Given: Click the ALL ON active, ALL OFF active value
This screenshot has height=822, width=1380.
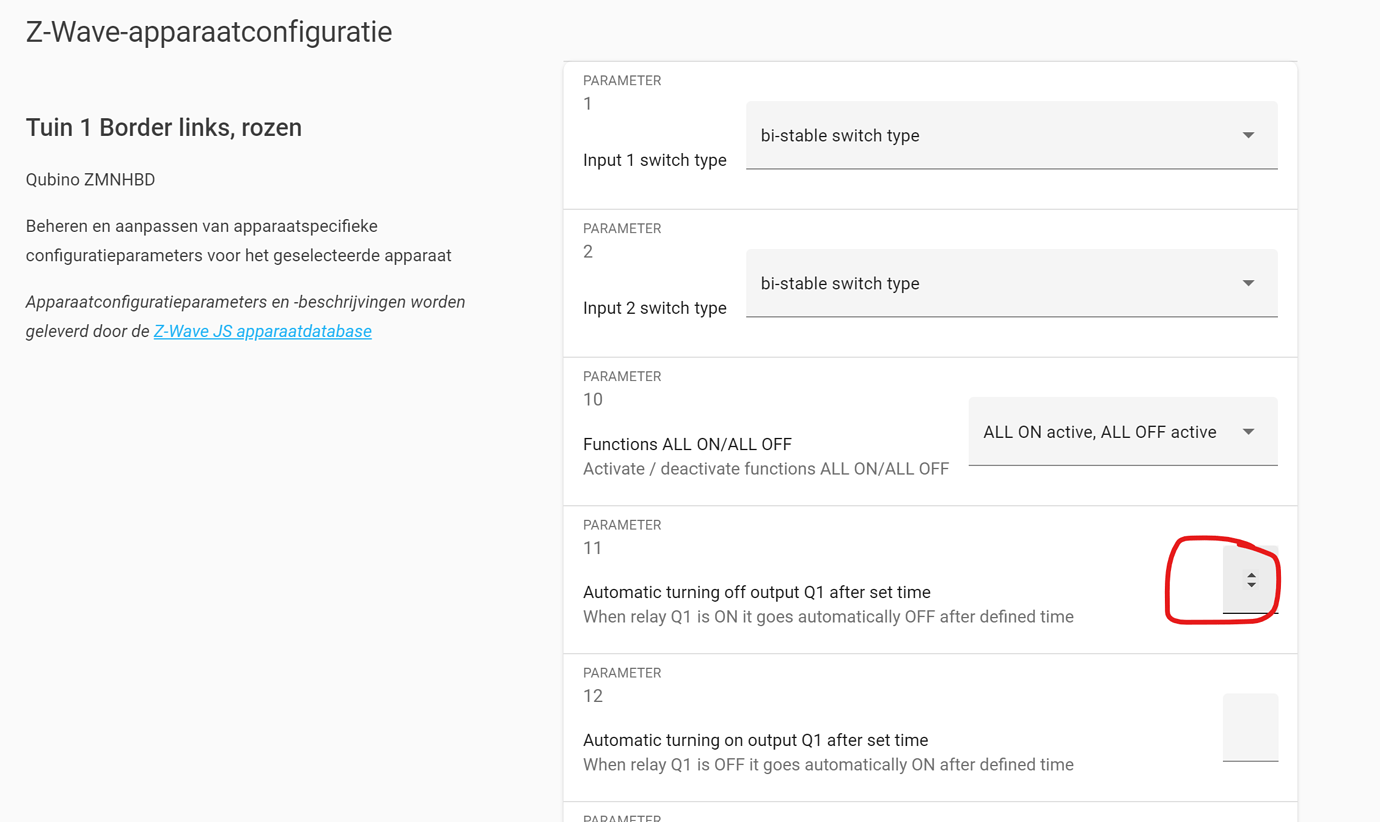Looking at the screenshot, I should coord(1100,431).
